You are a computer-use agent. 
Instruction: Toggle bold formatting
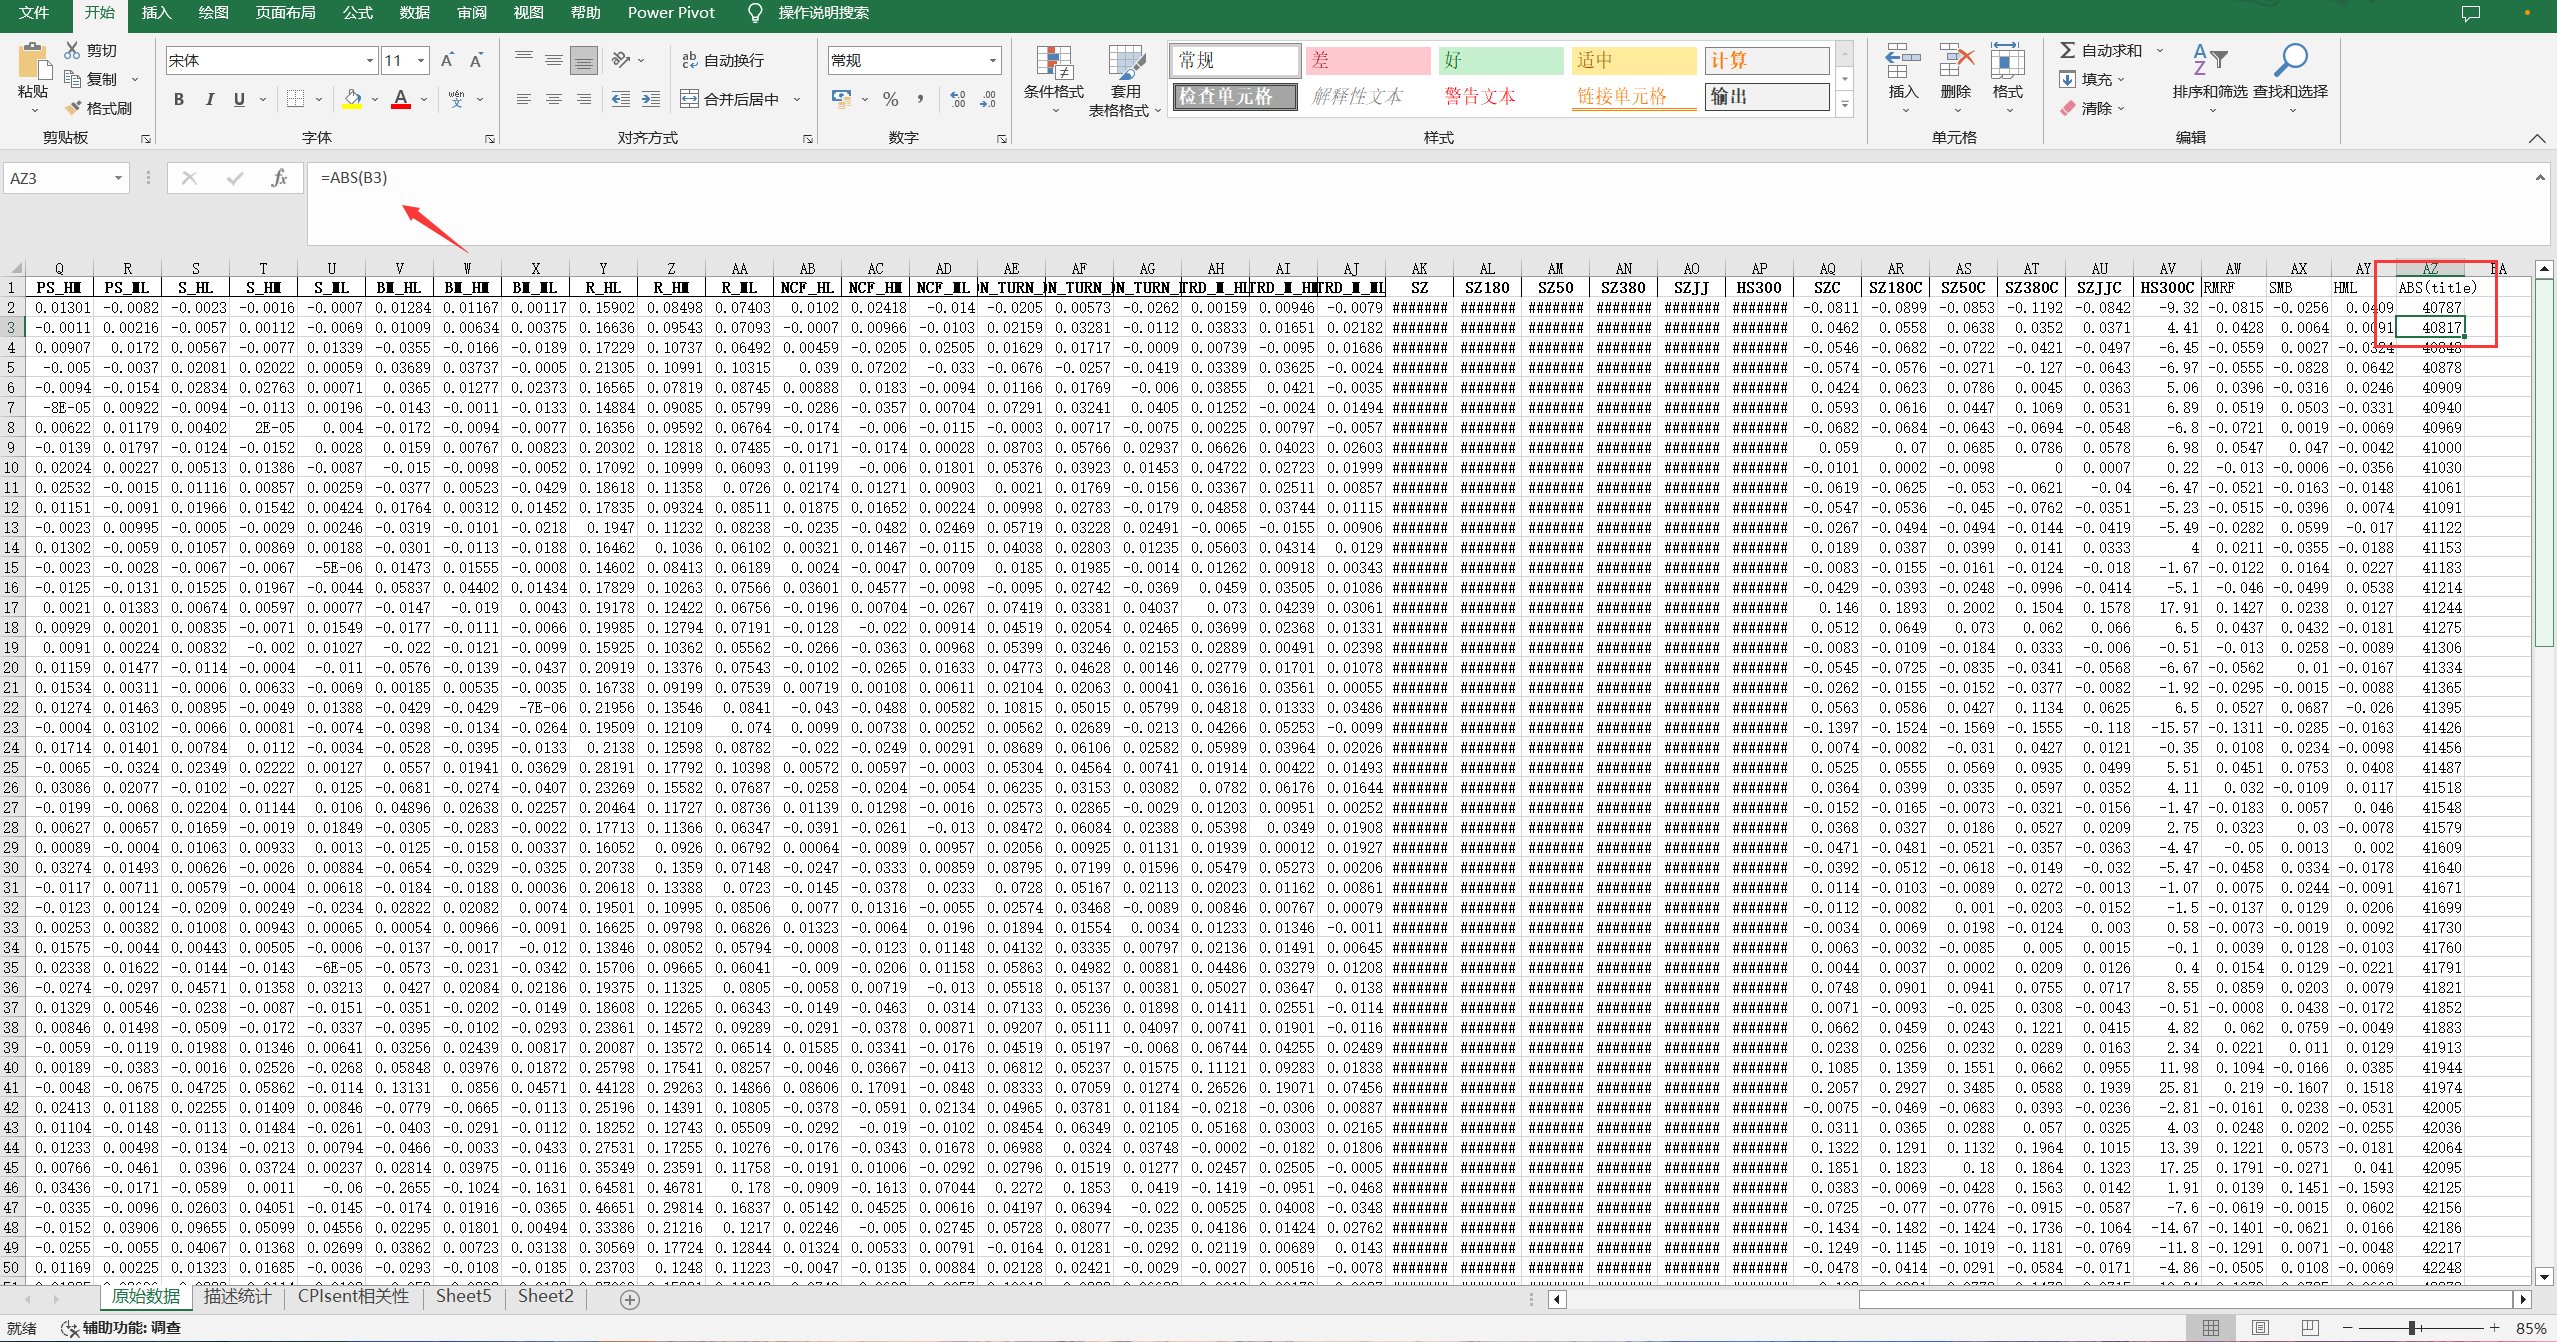179,99
